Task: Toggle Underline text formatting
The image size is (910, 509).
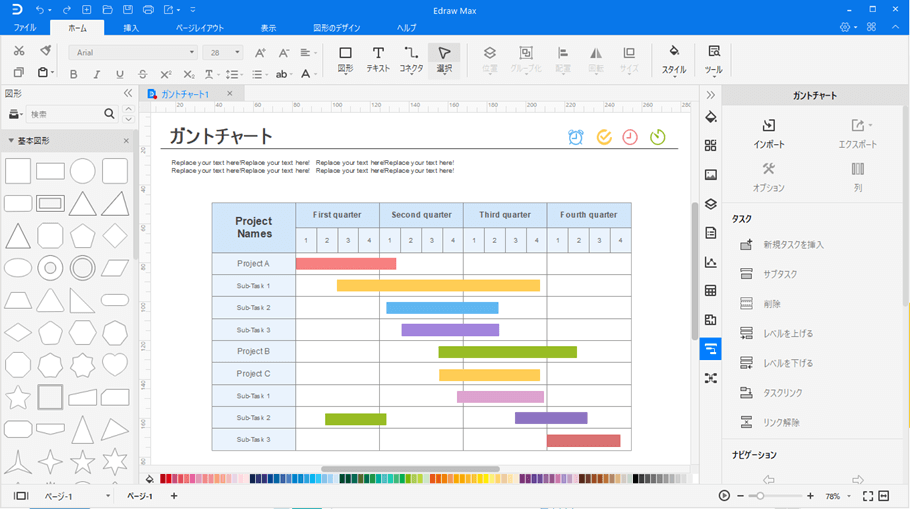Action: point(120,74)
